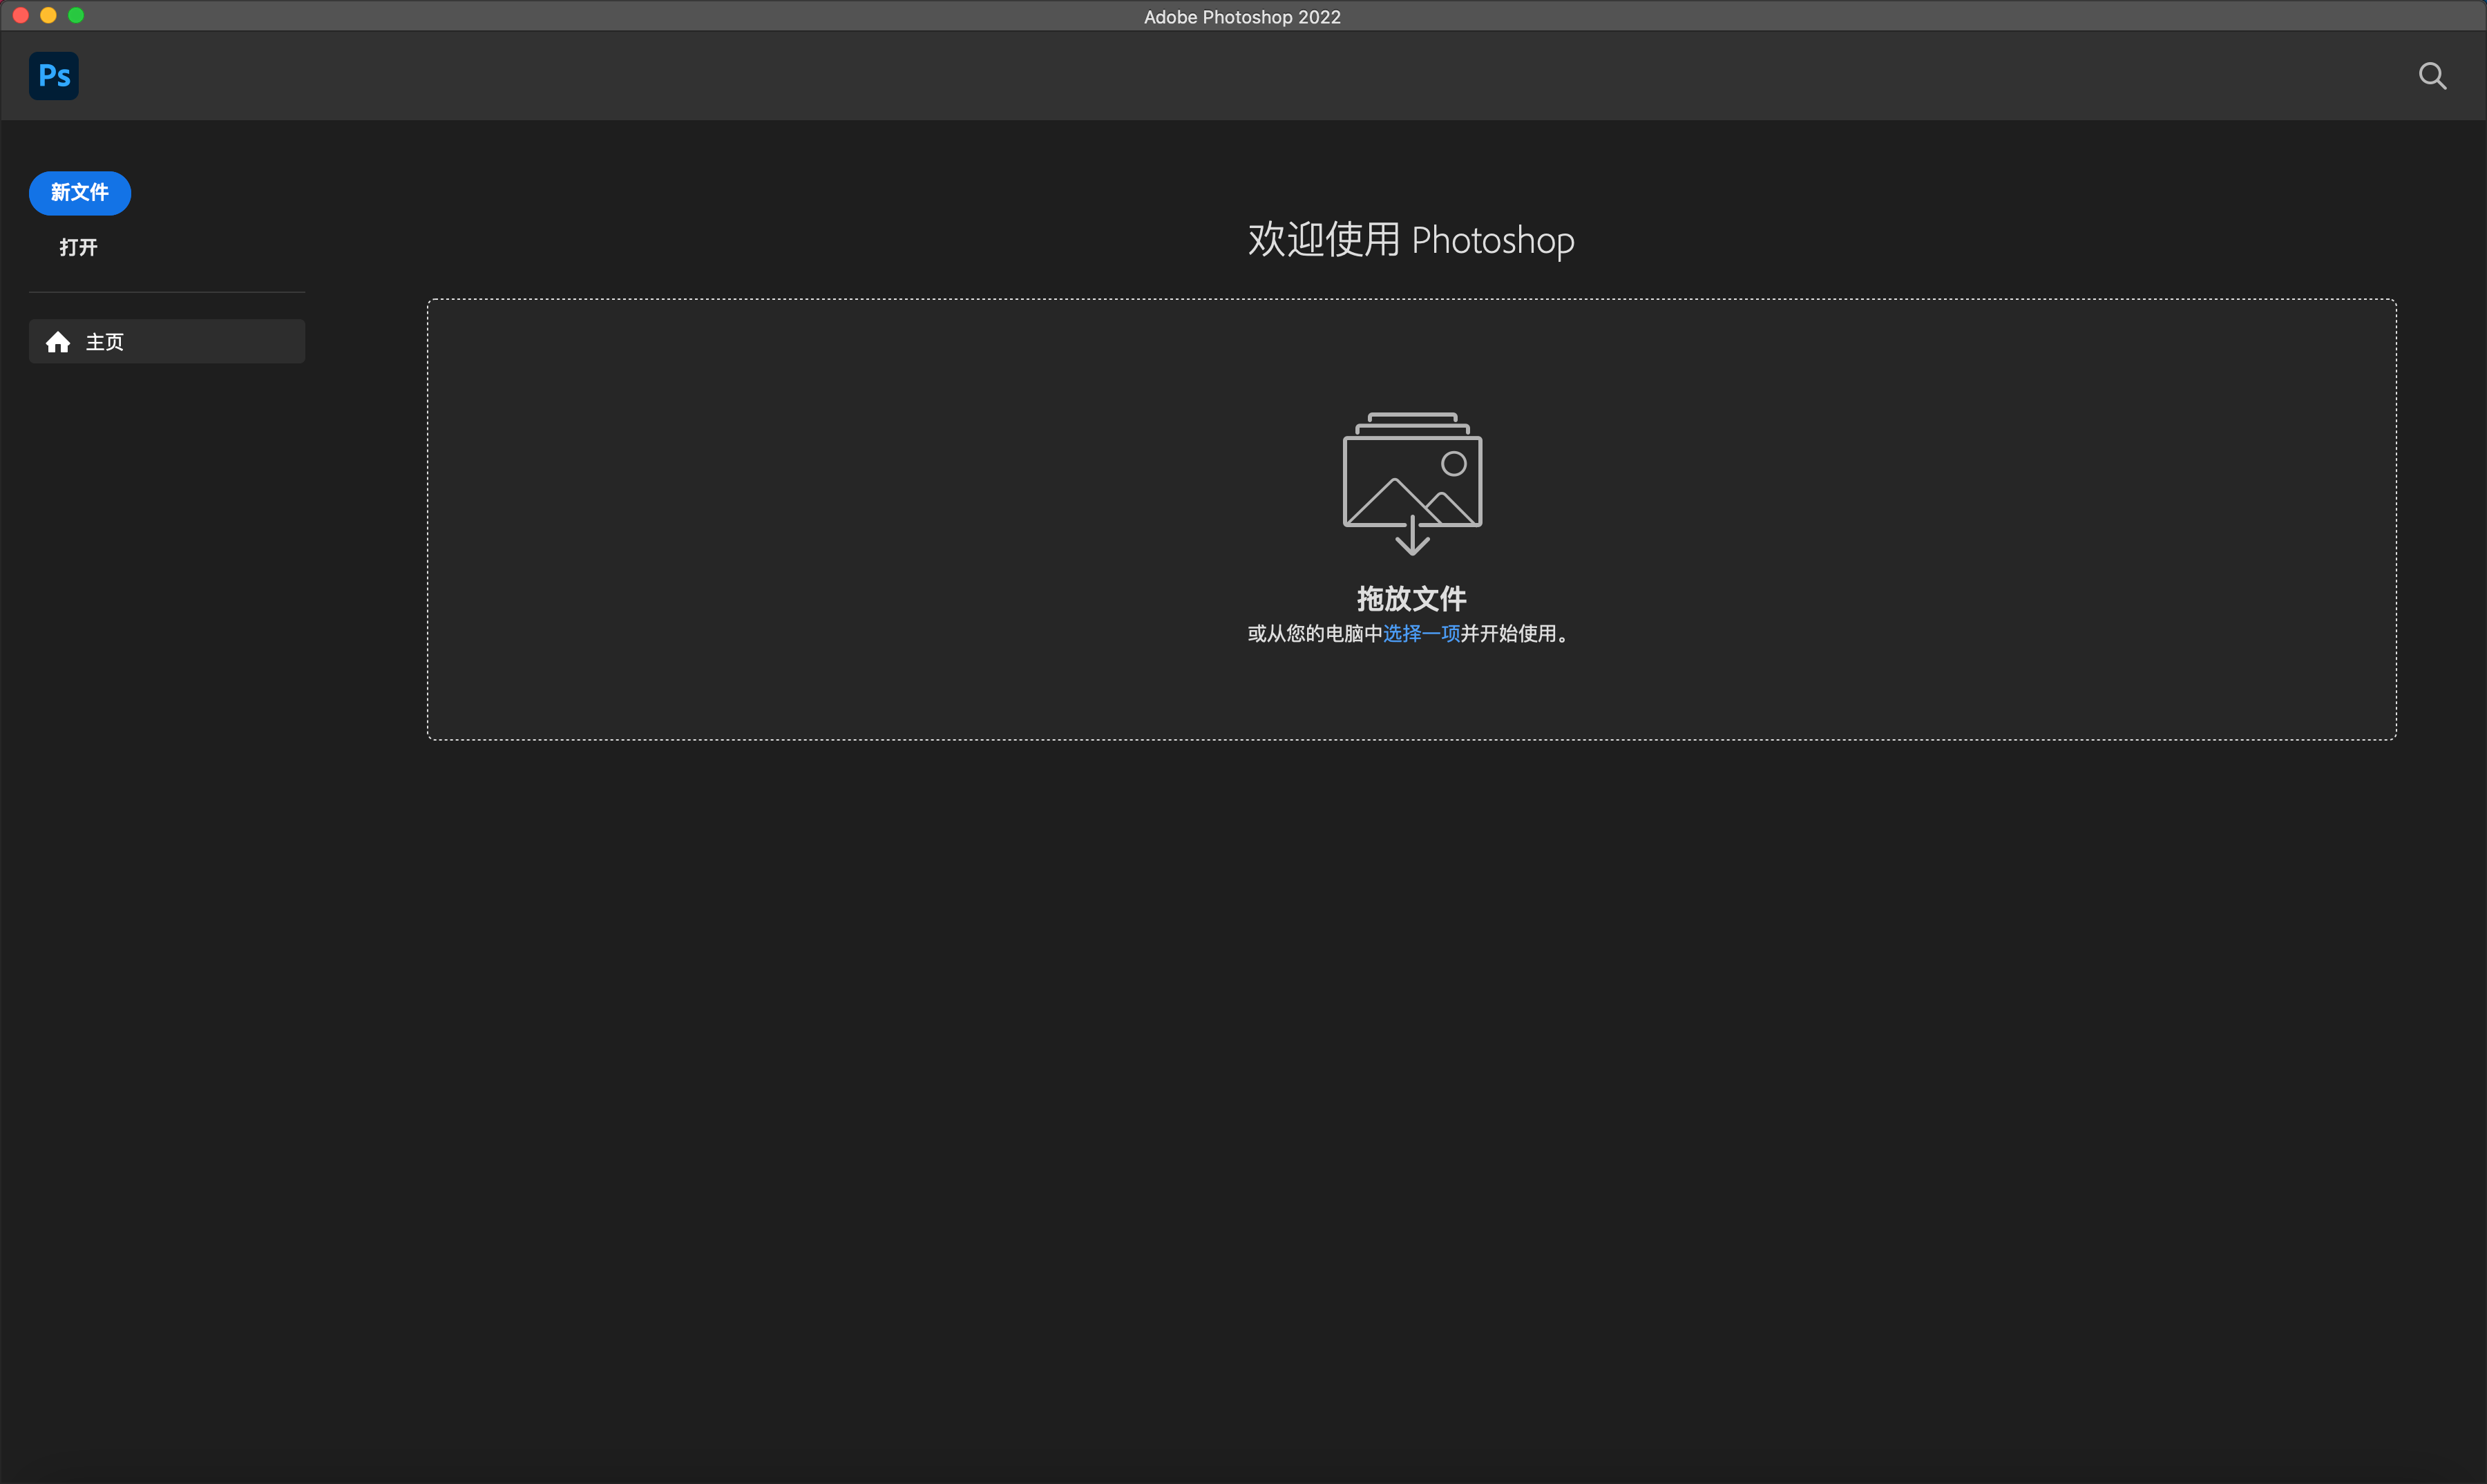Click the sun circle in picture icon
The image size is (2487, 1484).
tap(1453, 463)
